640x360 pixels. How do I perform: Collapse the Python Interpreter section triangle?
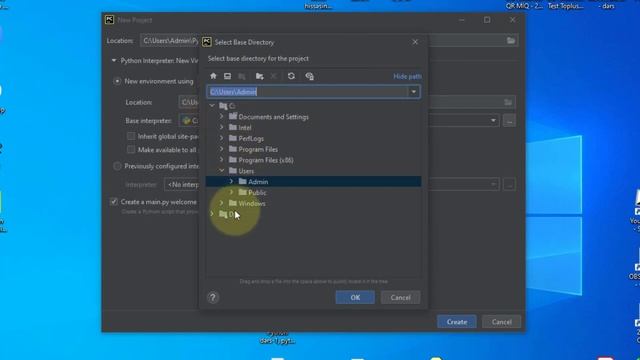pos(114,60)
